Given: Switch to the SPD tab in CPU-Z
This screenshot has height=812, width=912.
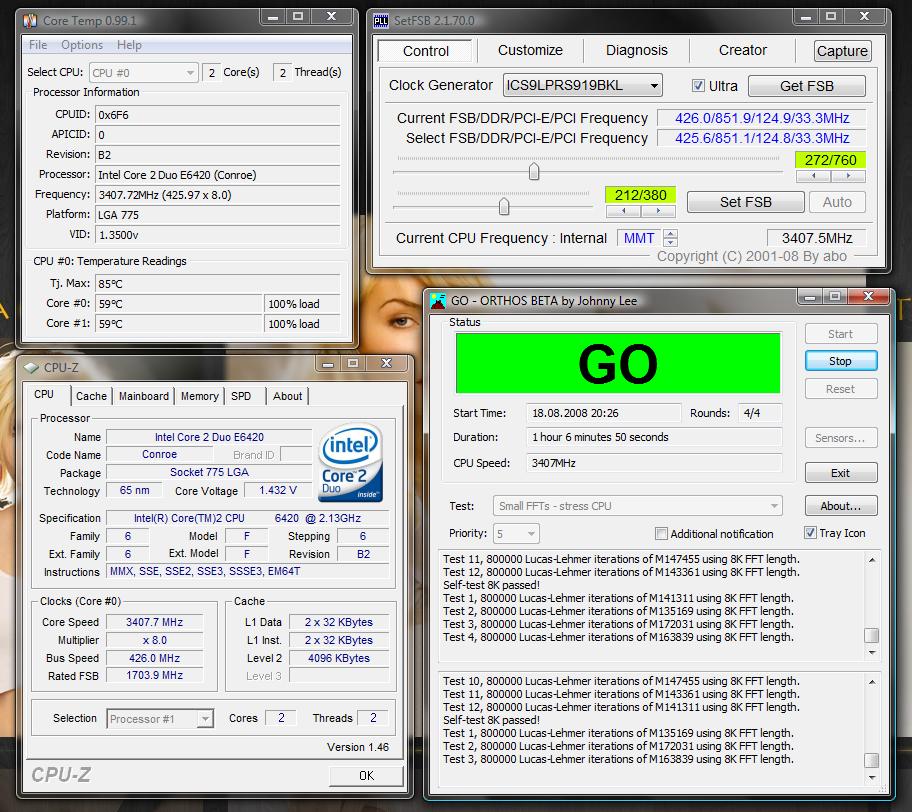Looking at the screenshot, I should pyautogui.click(x=241, y=396).
